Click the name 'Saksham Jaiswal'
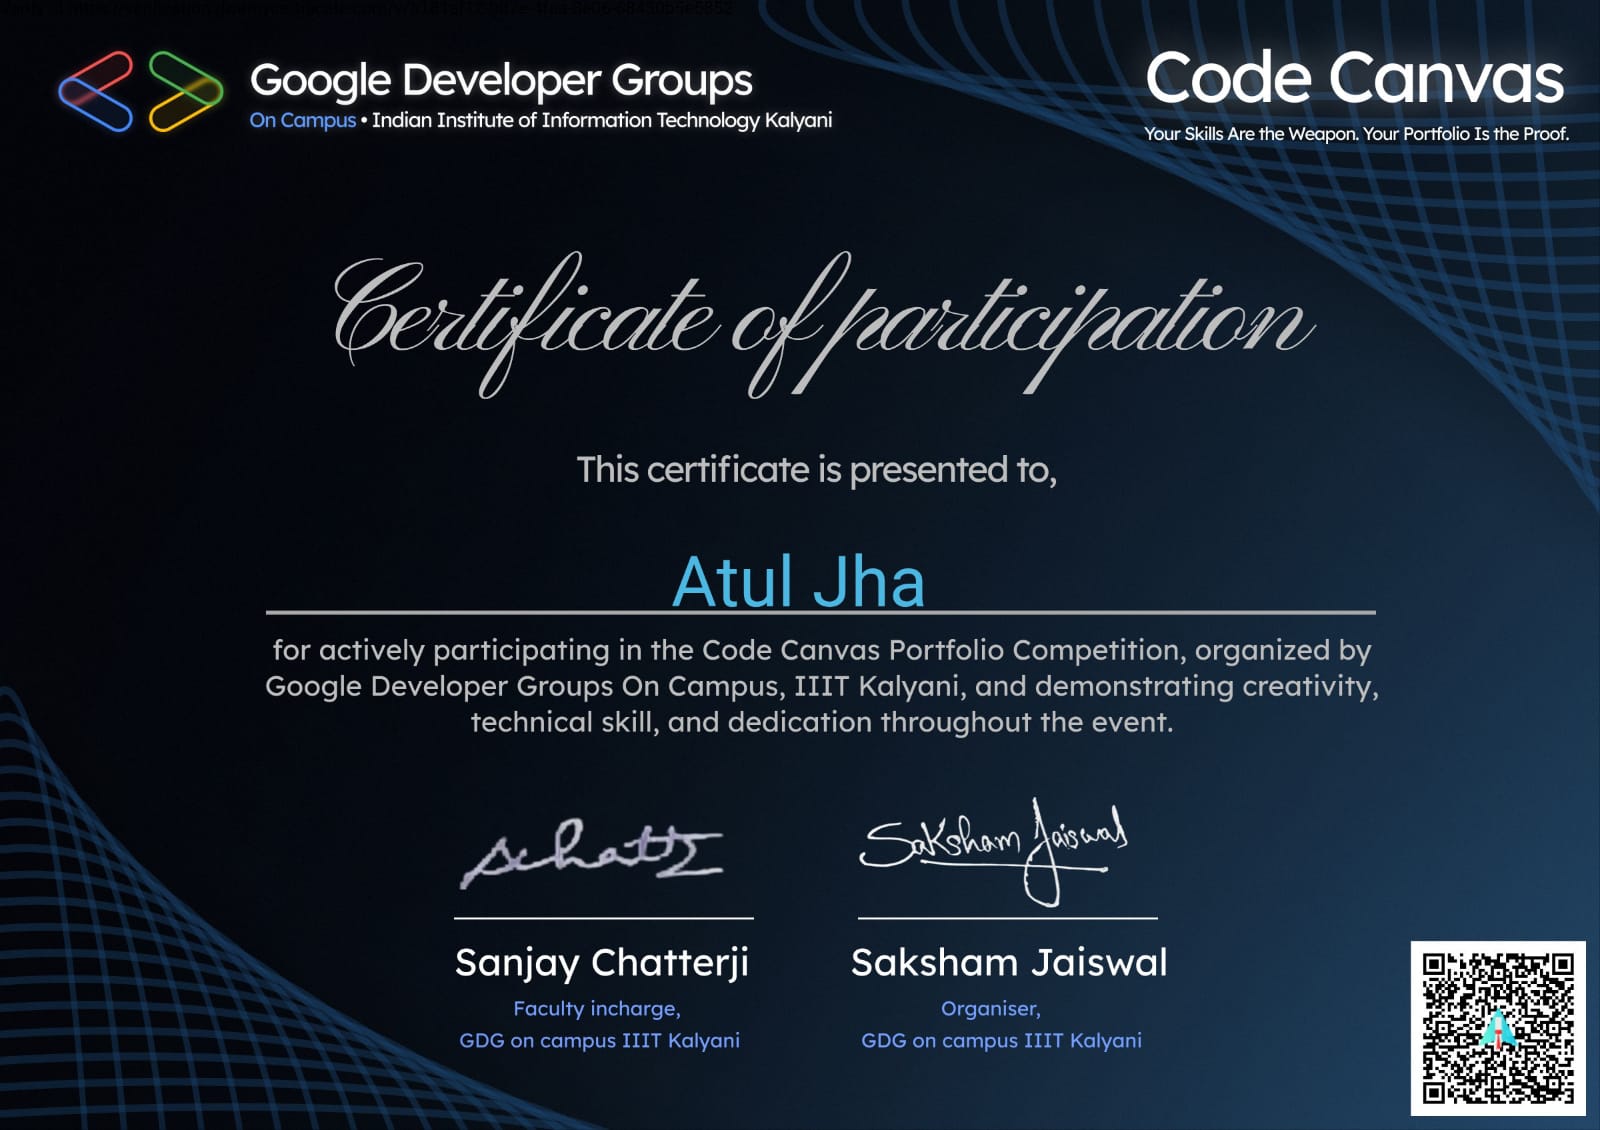This screenshot has width=1600, height=1130. pos(1009,963)
